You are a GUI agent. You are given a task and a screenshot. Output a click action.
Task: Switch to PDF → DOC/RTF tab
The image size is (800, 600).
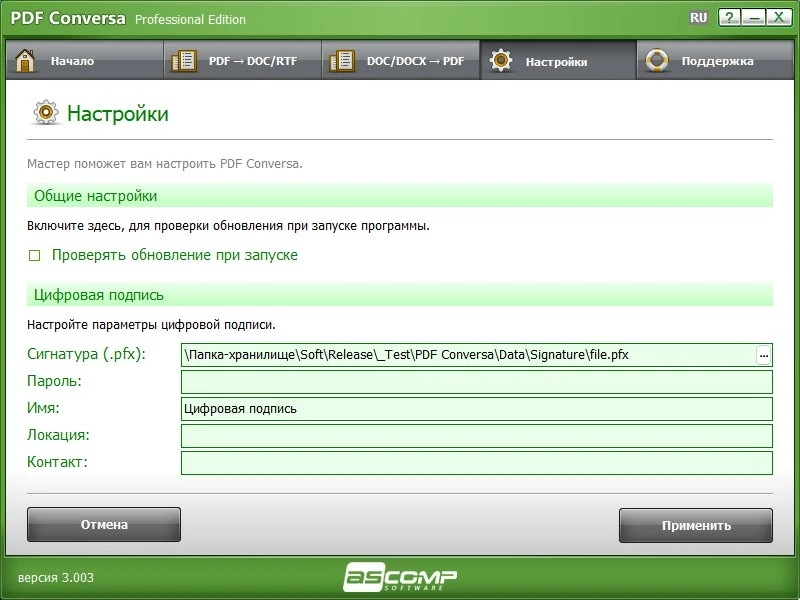pos(242,60)
